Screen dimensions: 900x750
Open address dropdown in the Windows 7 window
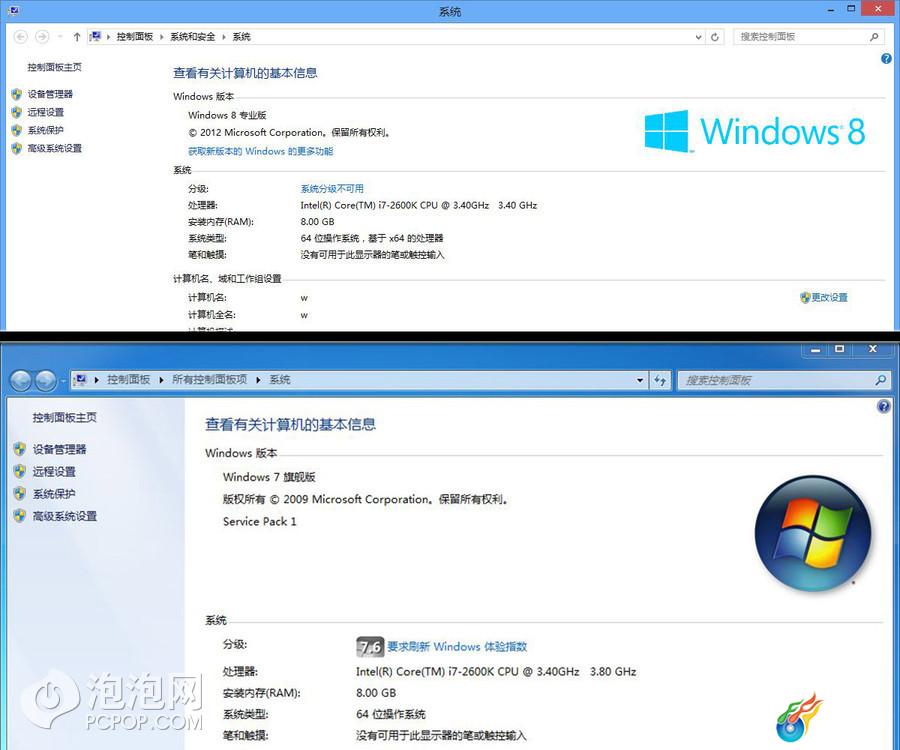pyautogui.click(x=640, y=380)
